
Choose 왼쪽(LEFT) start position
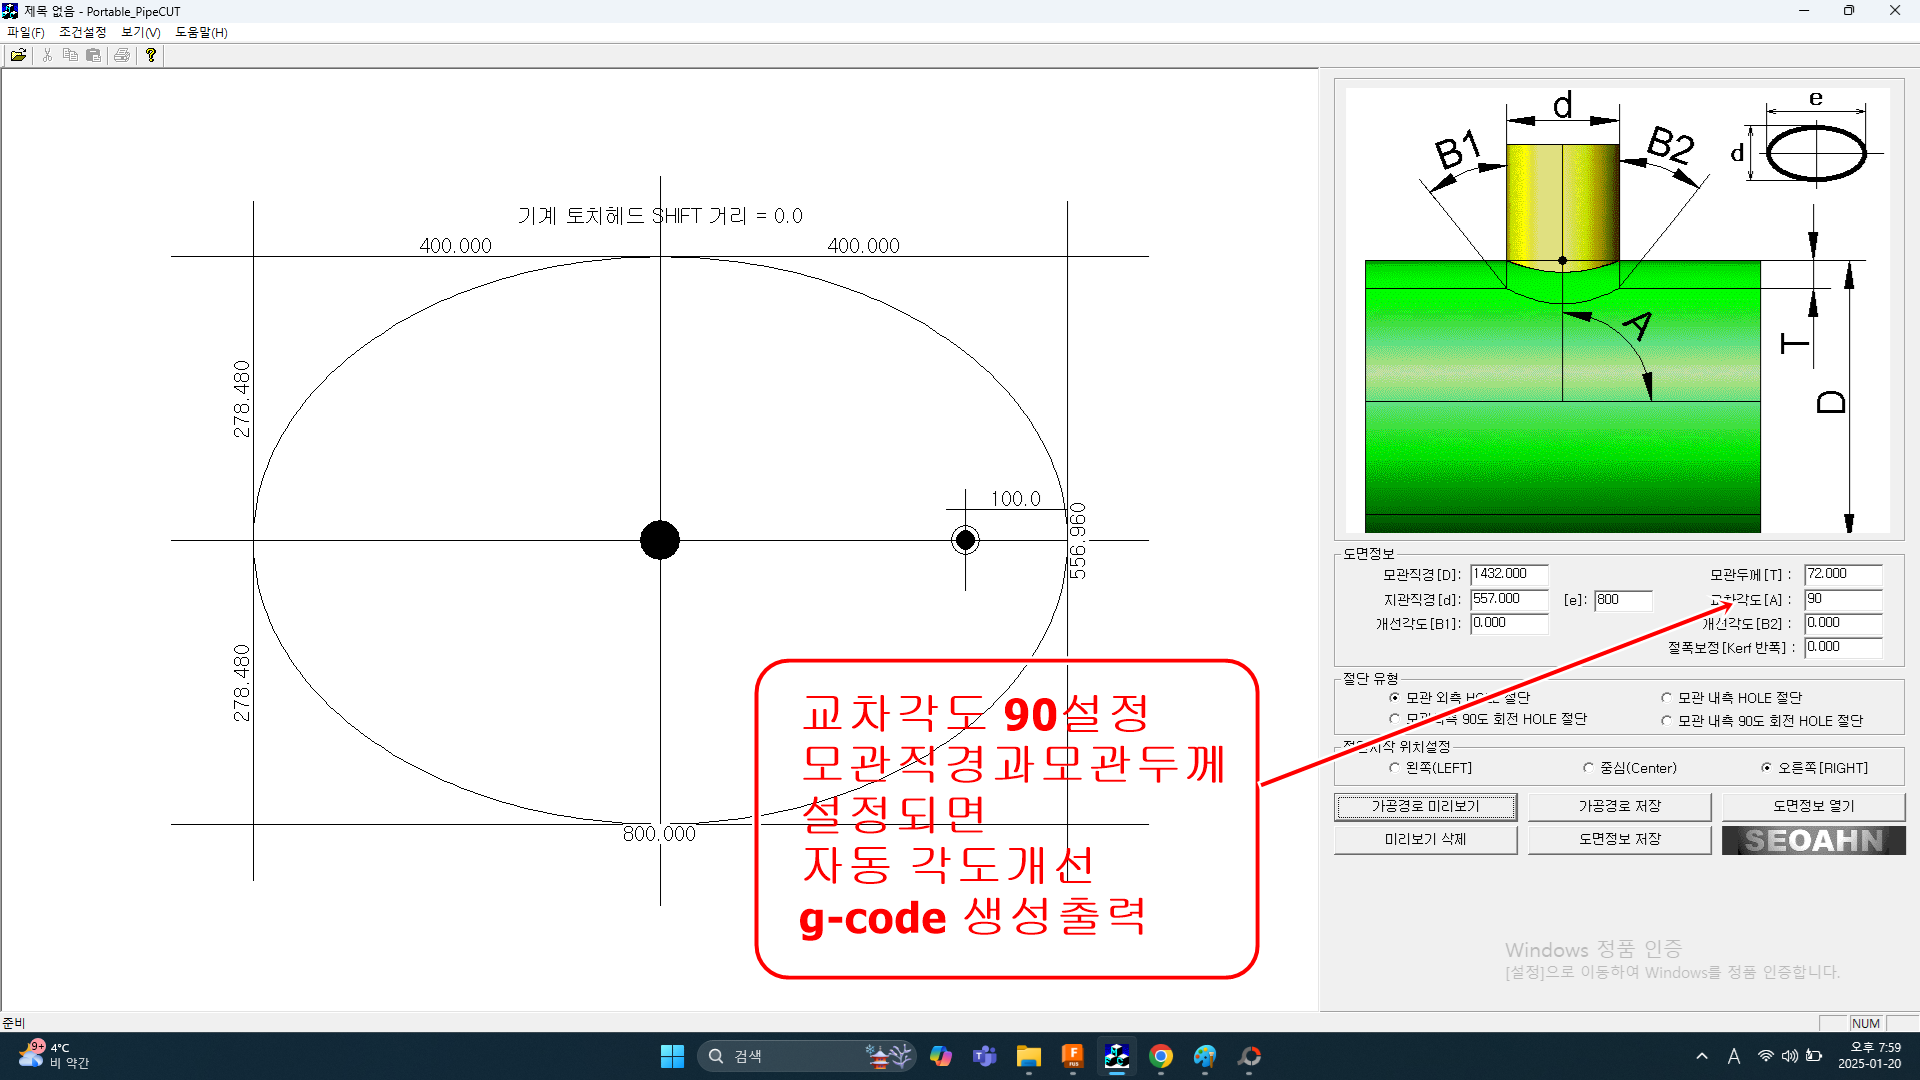point(1394,768)
